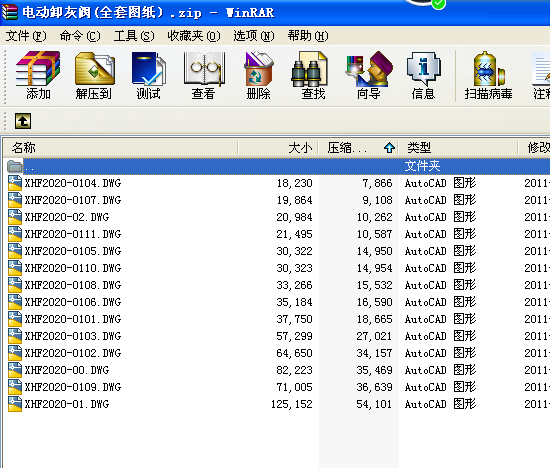Launch the 向导 (Wizard) icon
The height and width of the screenshot is (468, 550).
tap(369, 69)
